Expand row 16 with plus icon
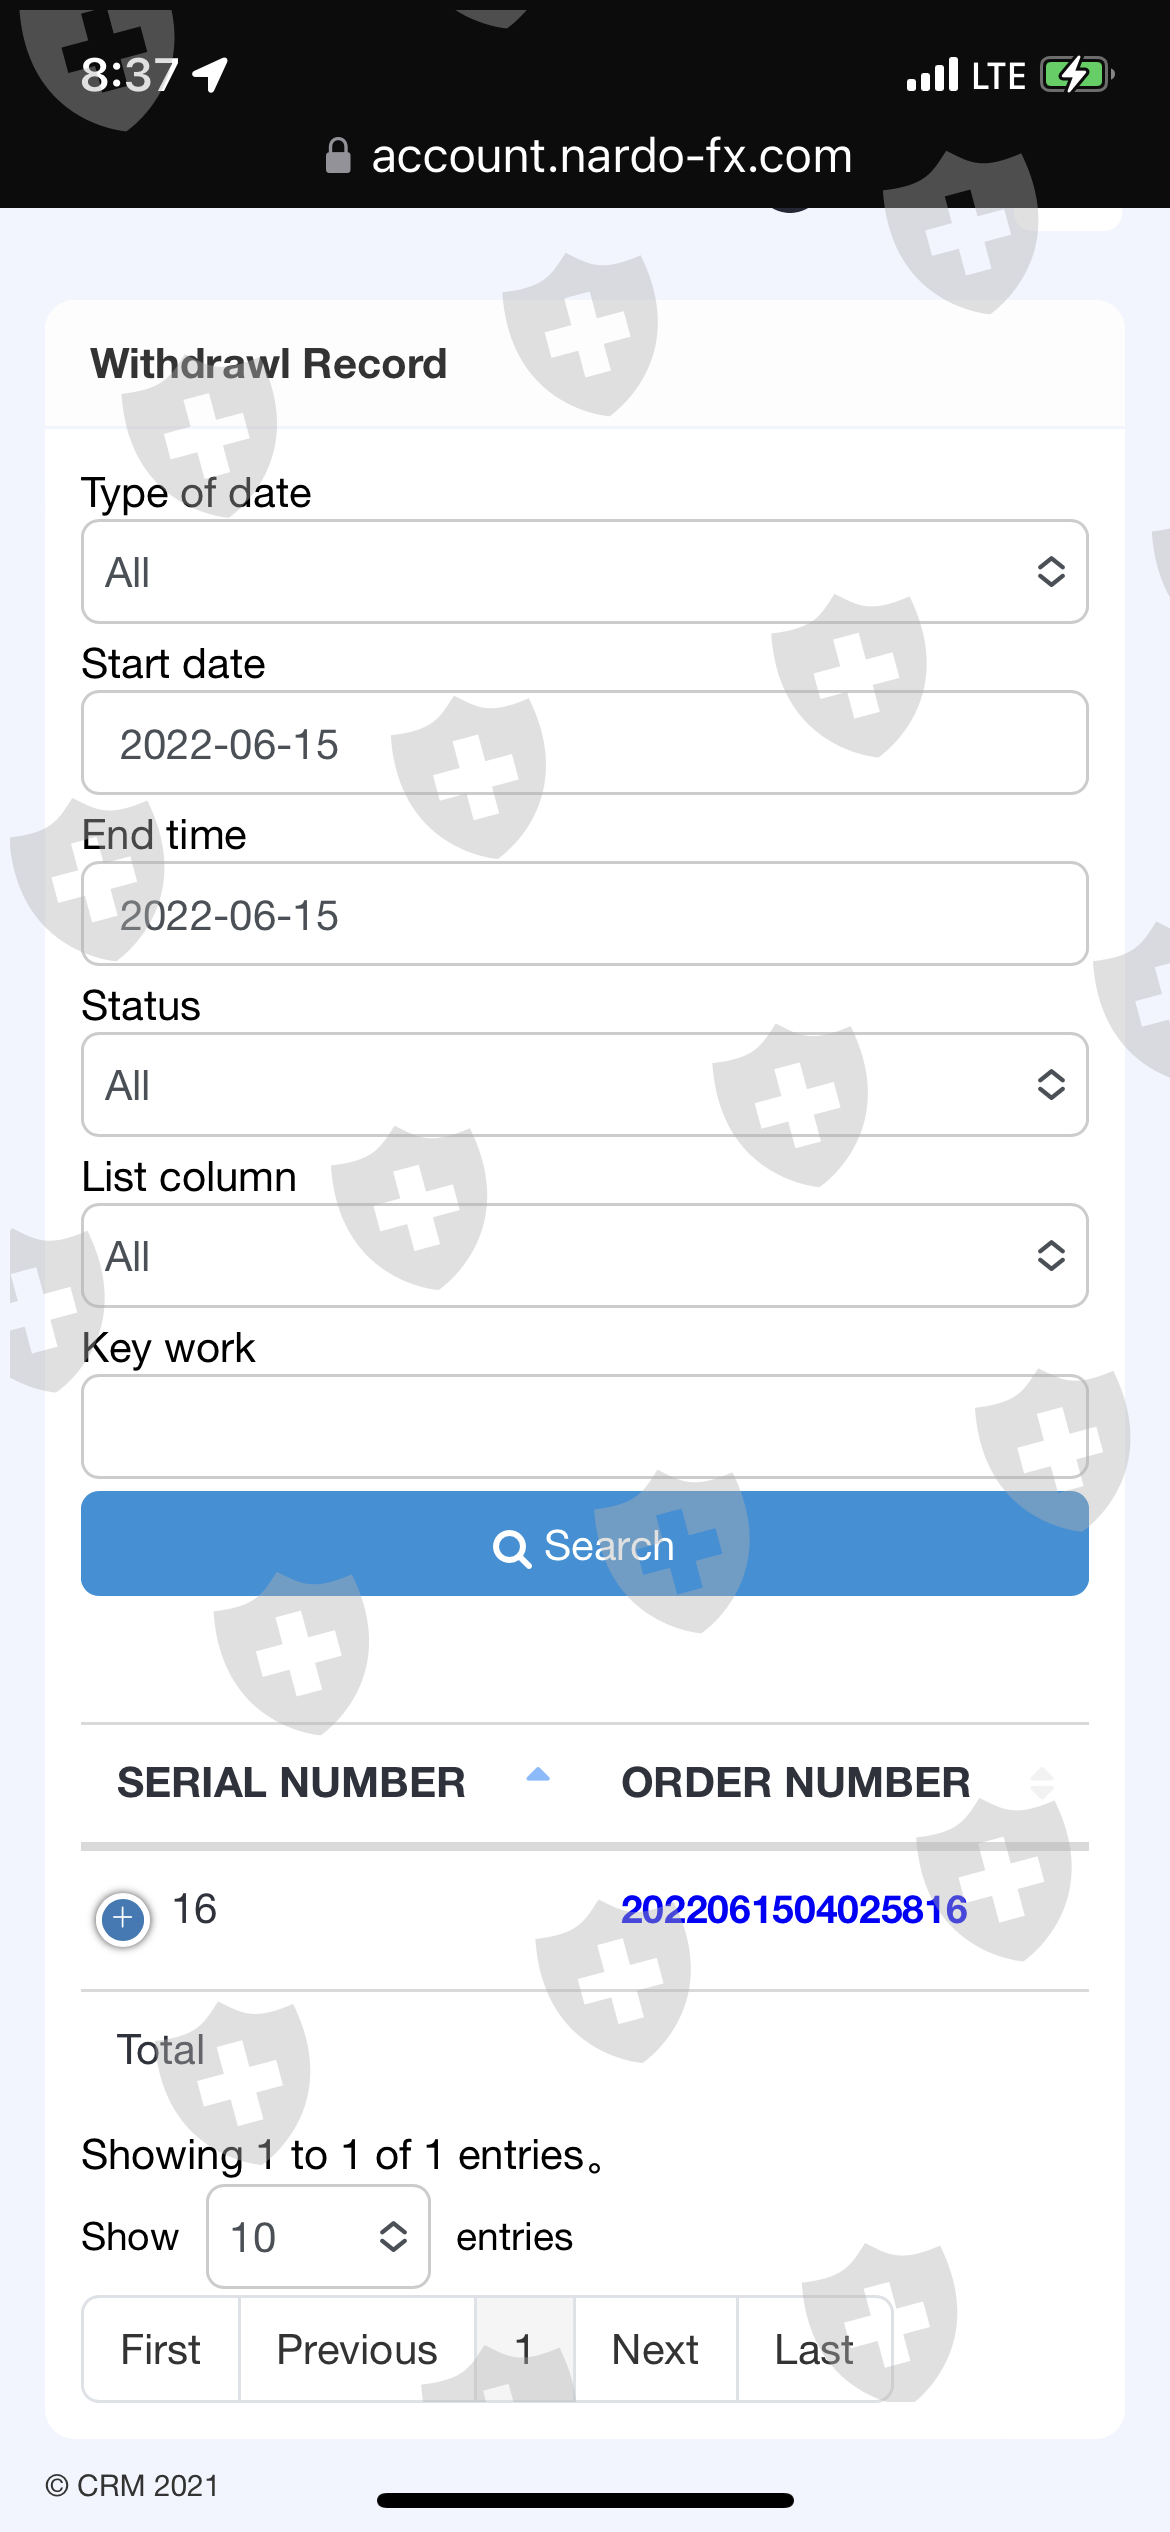The image size is (1170, 2532). tap(123, 1918)
